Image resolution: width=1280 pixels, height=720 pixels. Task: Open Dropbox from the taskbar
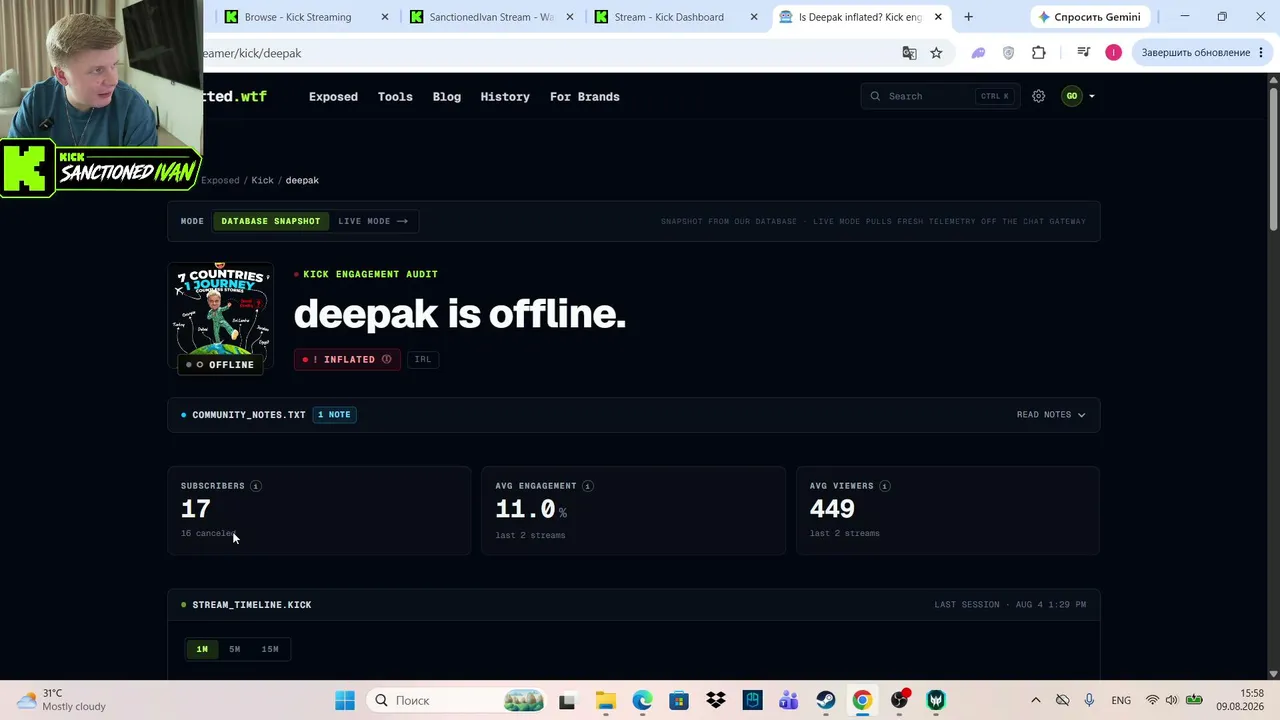(716, 700)
